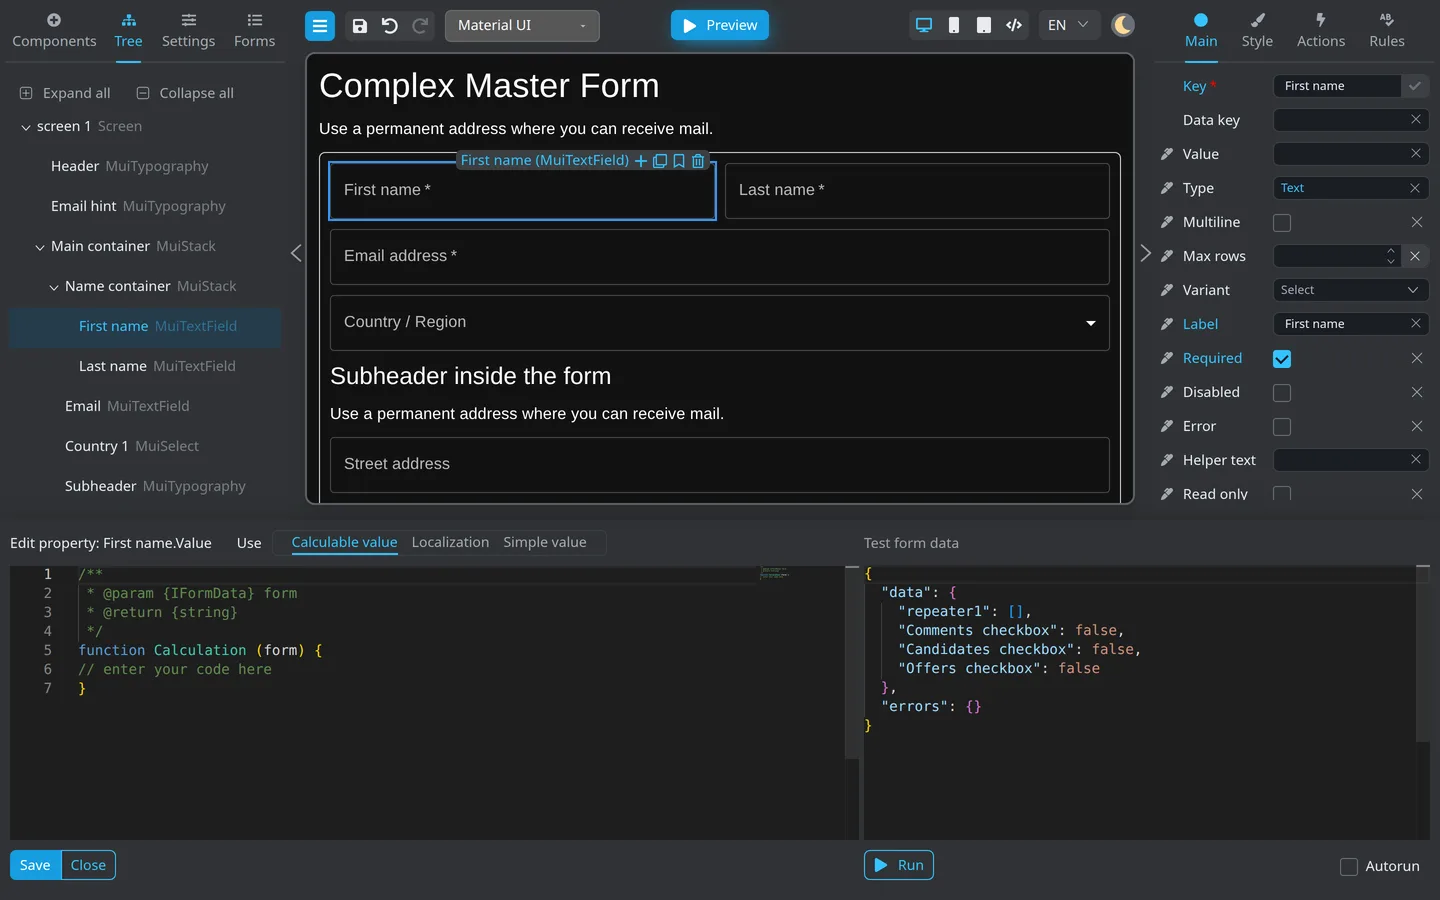The image size is (1440, 900).
Task: Select the Localization value mode tab
Action: [450, 542]
